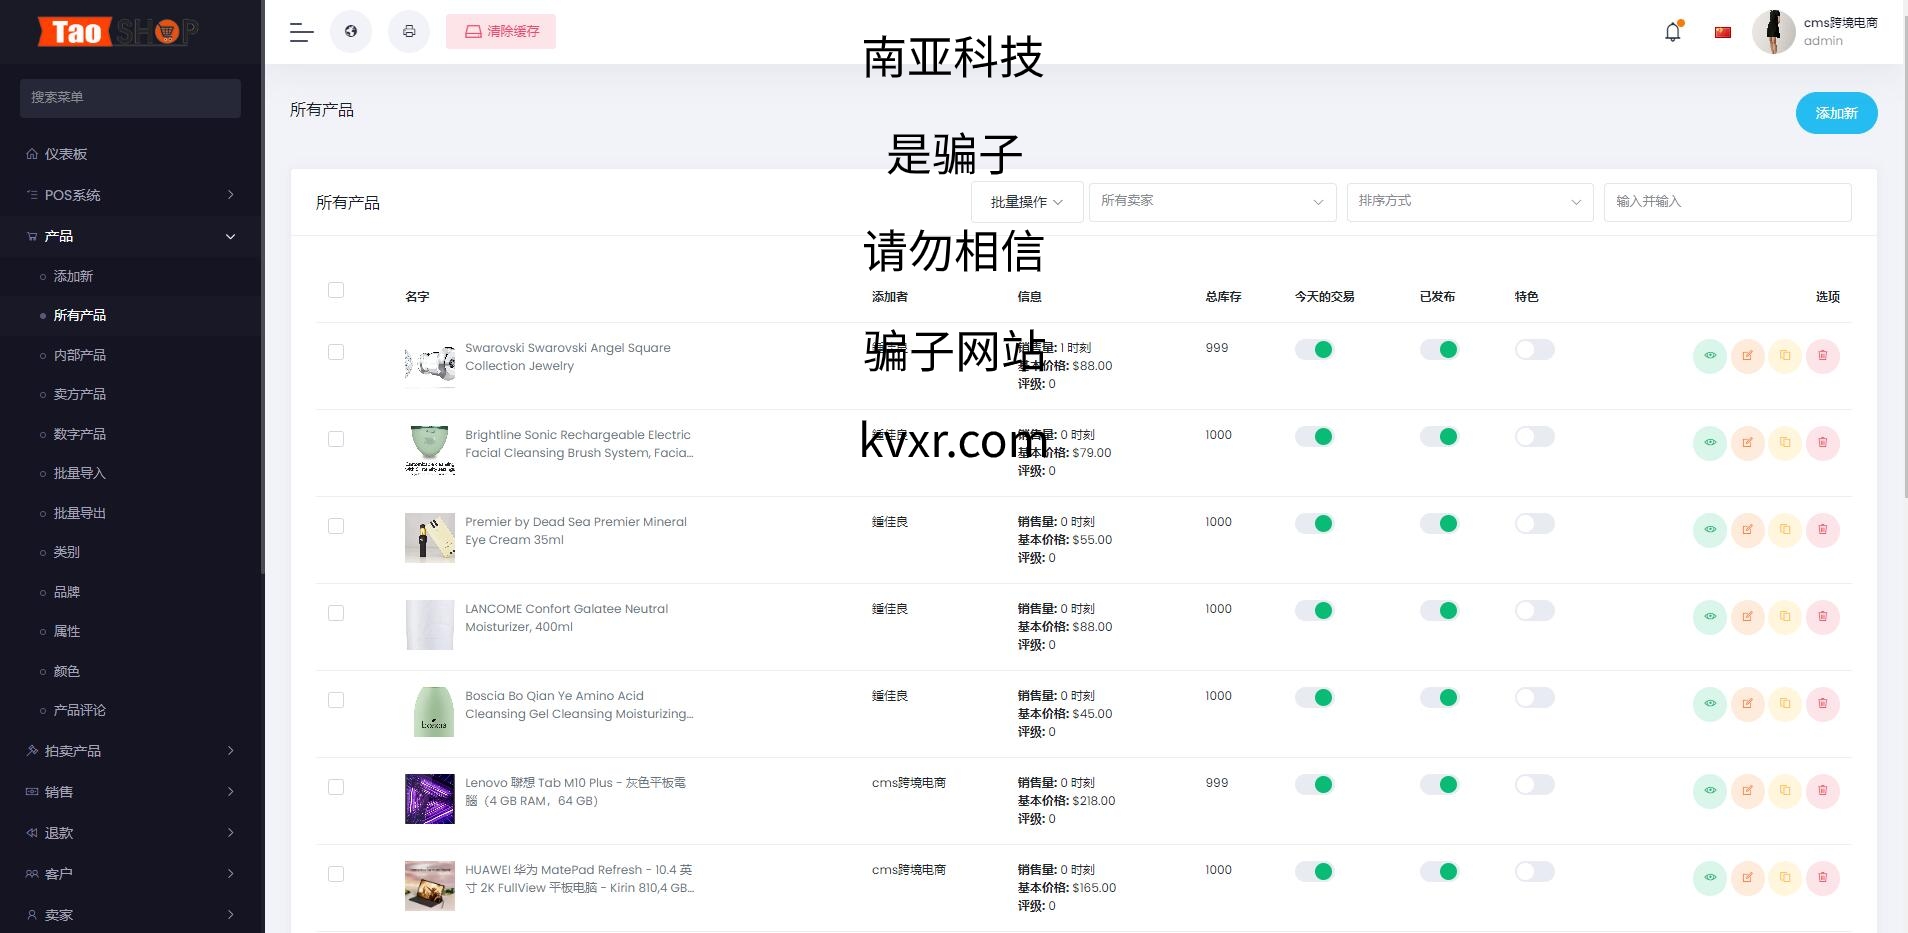Expand the 客户 sidebar menu
1908x933 pixels.
click(130, 874)
